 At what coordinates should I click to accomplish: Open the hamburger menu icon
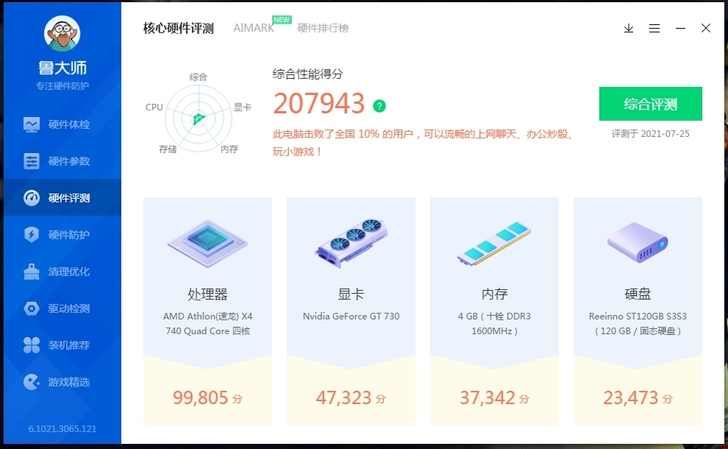coord(654,28)
